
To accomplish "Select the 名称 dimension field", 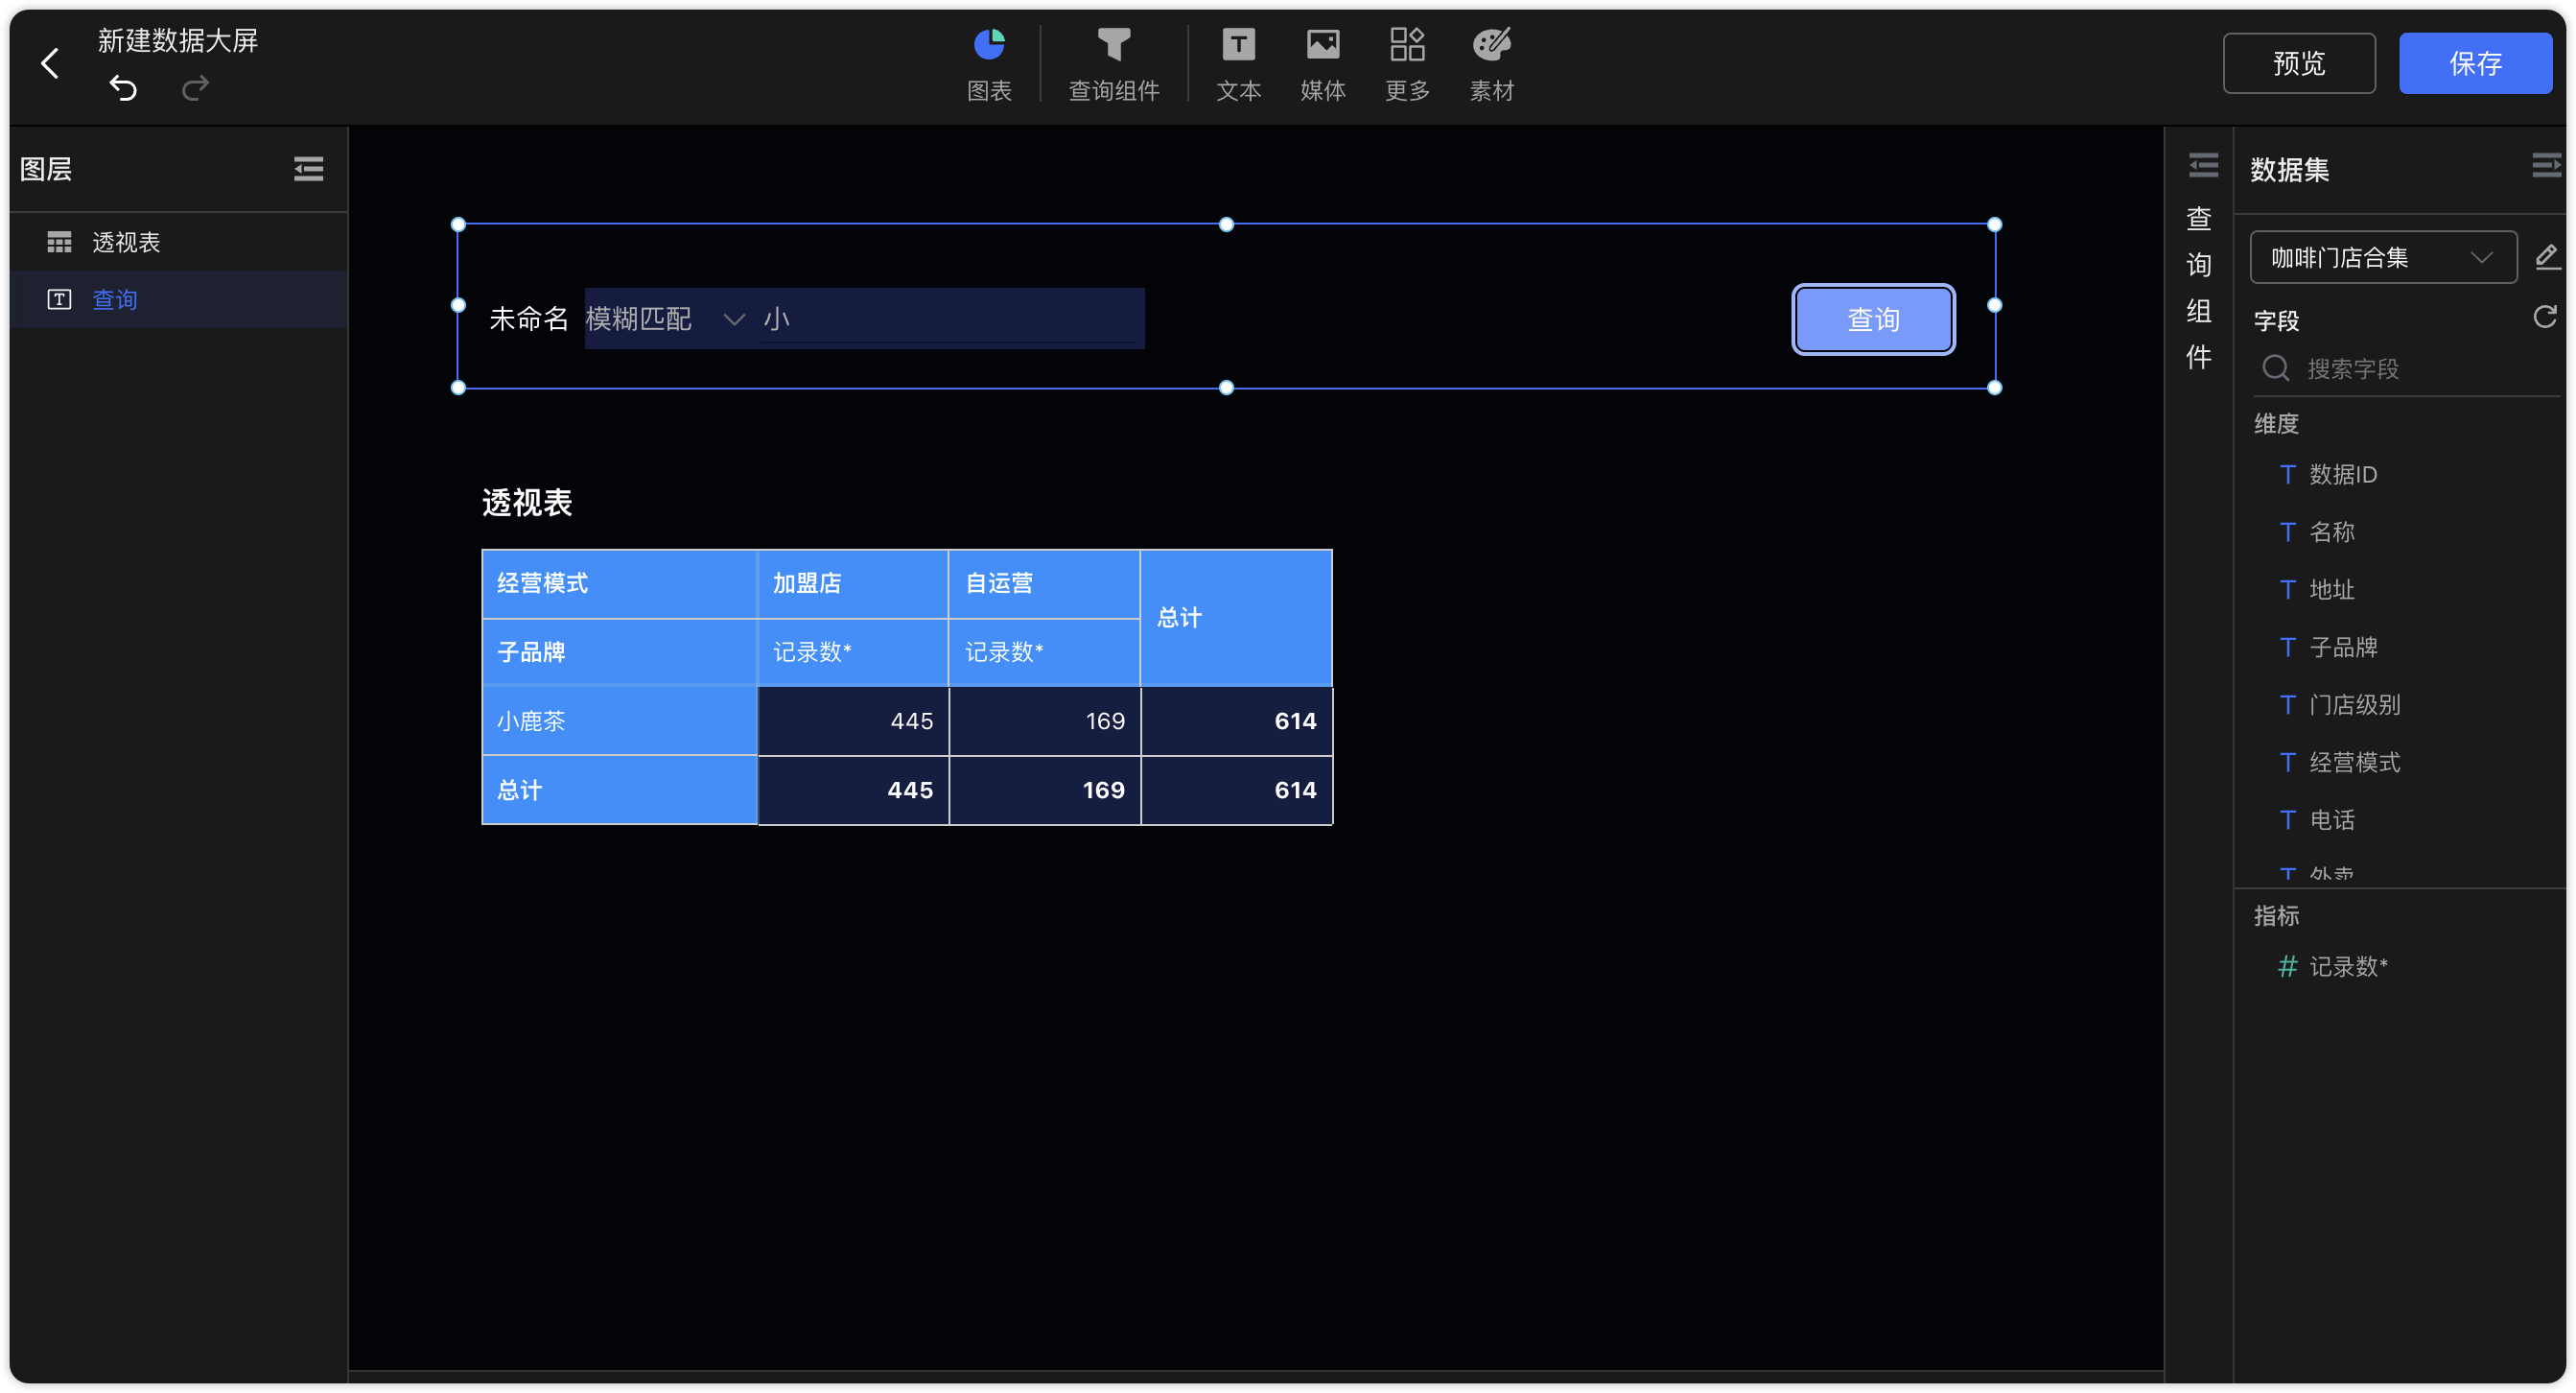I will (x=2331, y=532).
